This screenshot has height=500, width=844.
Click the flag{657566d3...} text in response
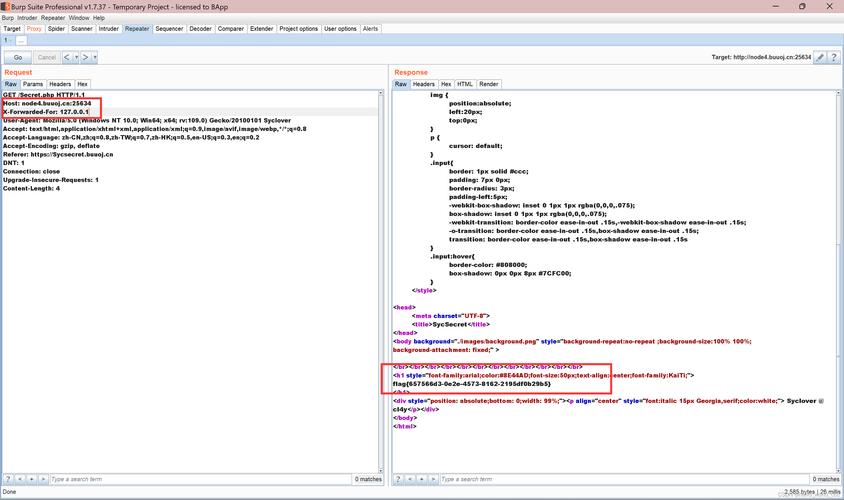[x=472, y=384]
